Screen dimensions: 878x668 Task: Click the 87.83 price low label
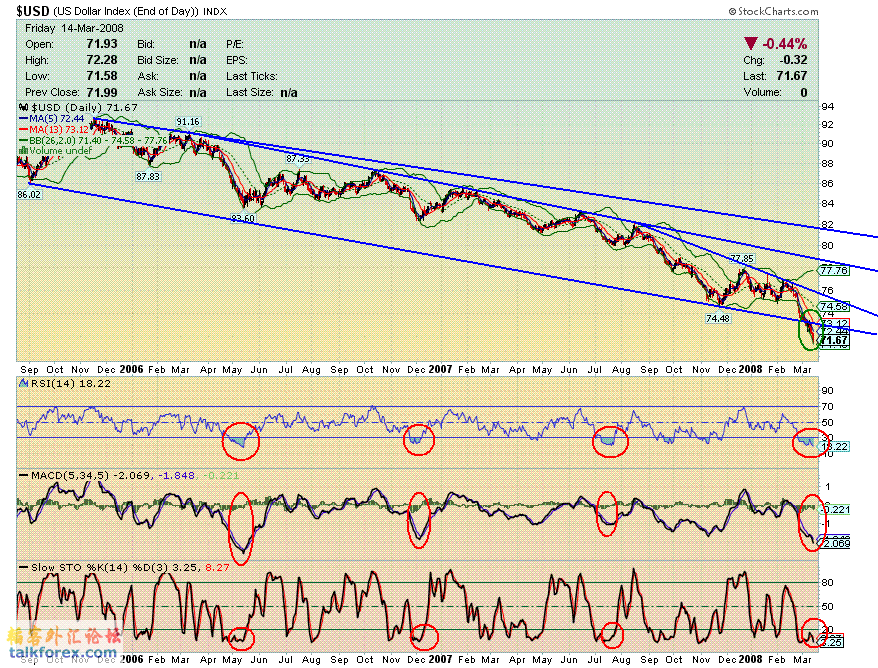point(148,176)
